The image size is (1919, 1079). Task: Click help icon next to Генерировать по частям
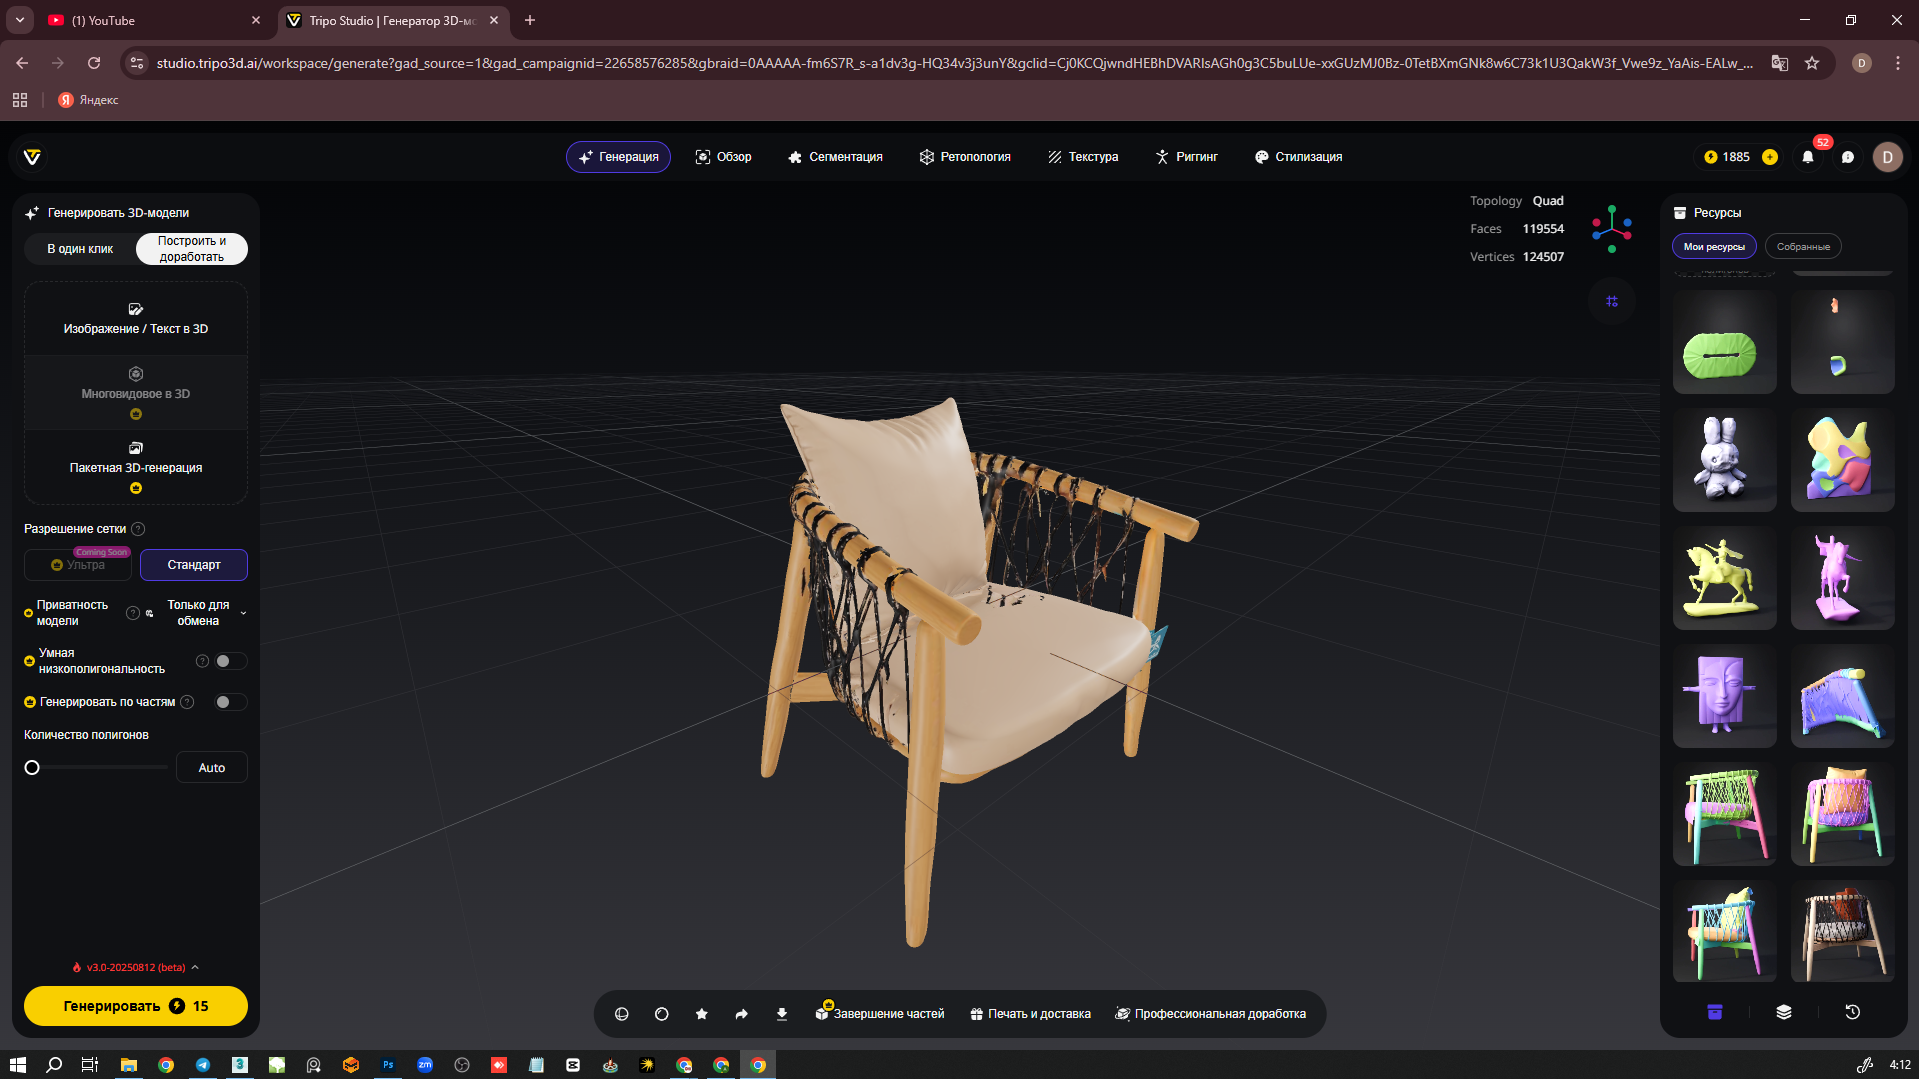point(187,702)
